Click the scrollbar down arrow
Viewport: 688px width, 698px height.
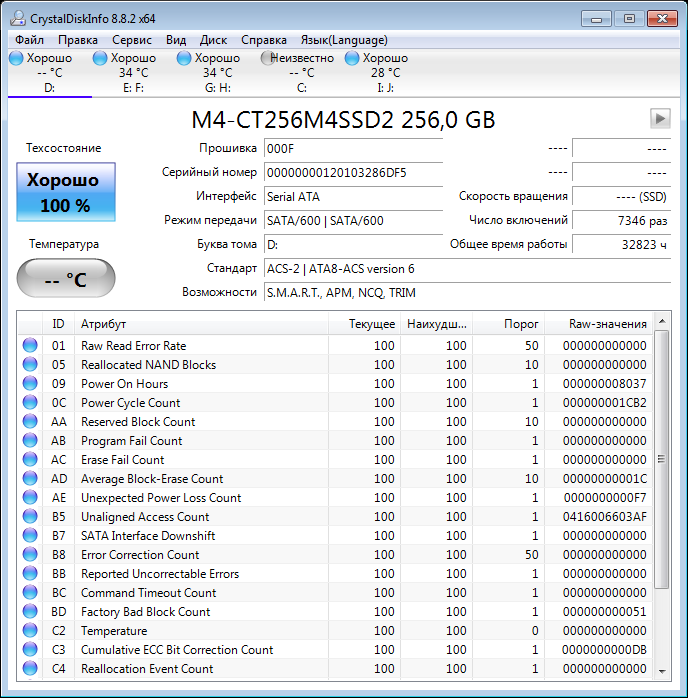pos(662,671)
